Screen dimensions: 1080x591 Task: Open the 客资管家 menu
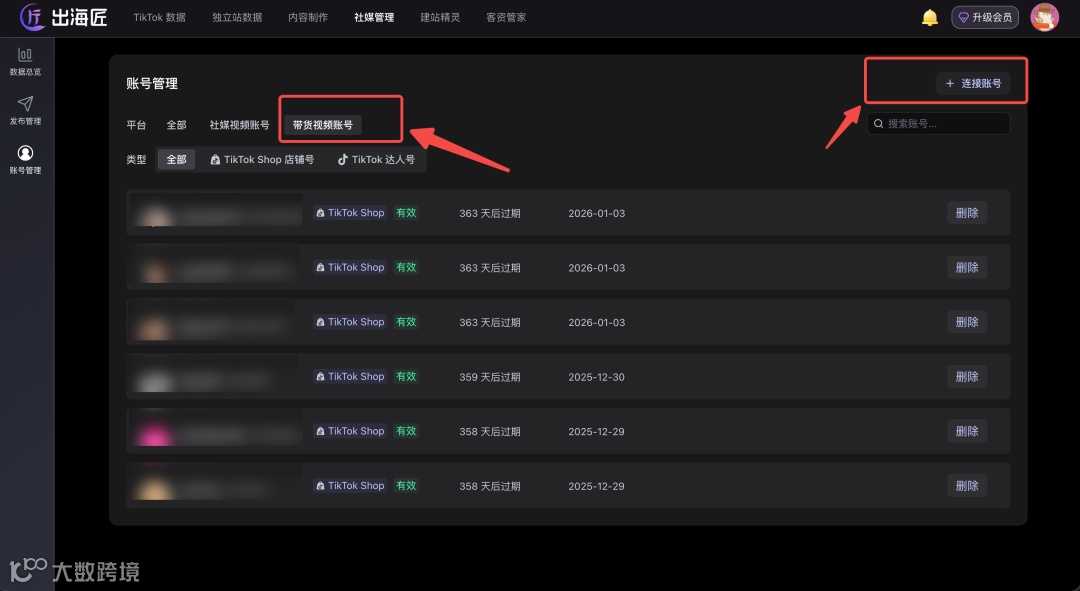tap(506, 17)
